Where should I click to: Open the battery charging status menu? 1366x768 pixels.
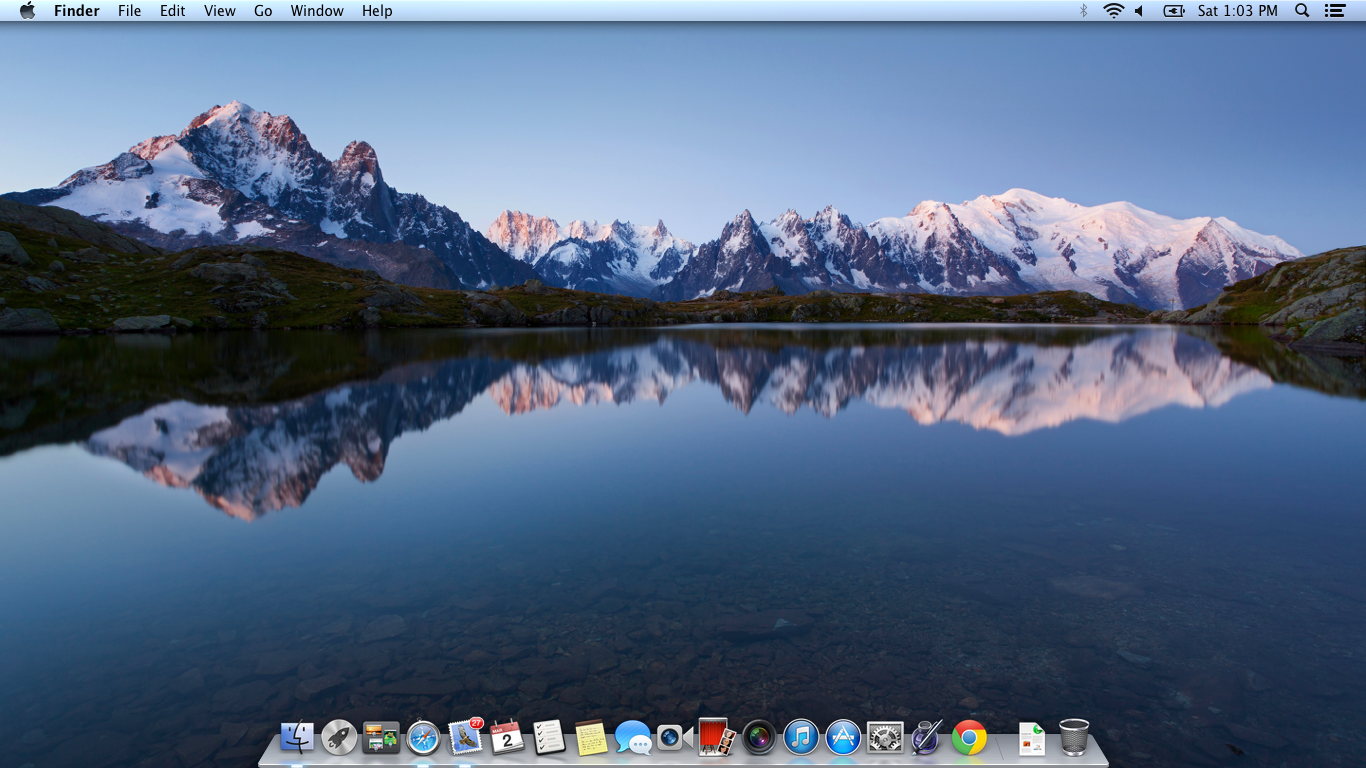1173,11
